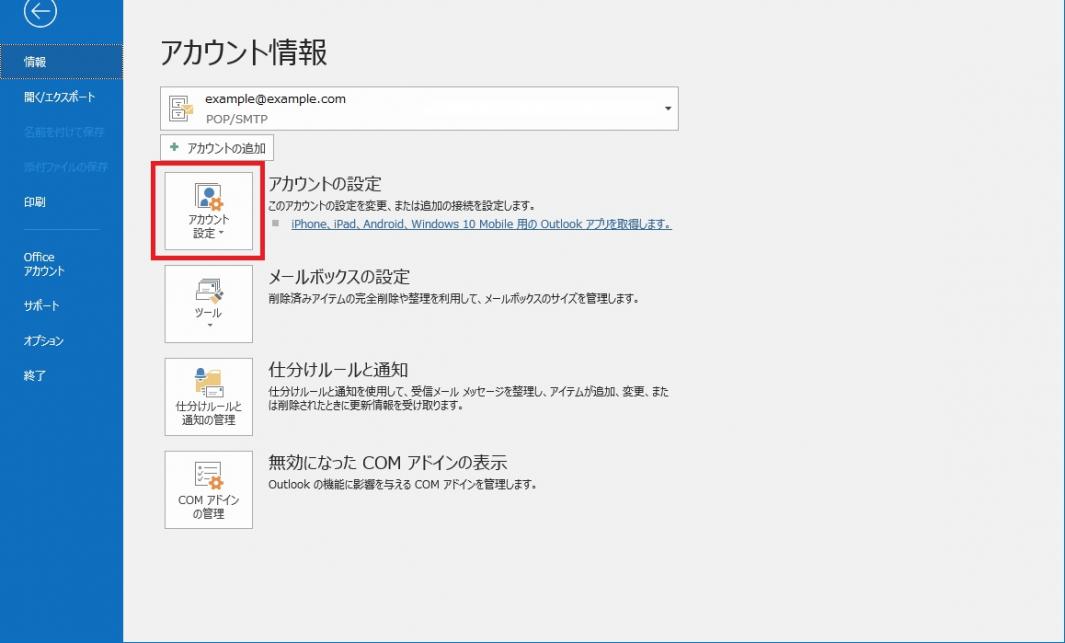Click the mail account icon beside example@example.com
Screen dimensions: 1065x643
181,108
